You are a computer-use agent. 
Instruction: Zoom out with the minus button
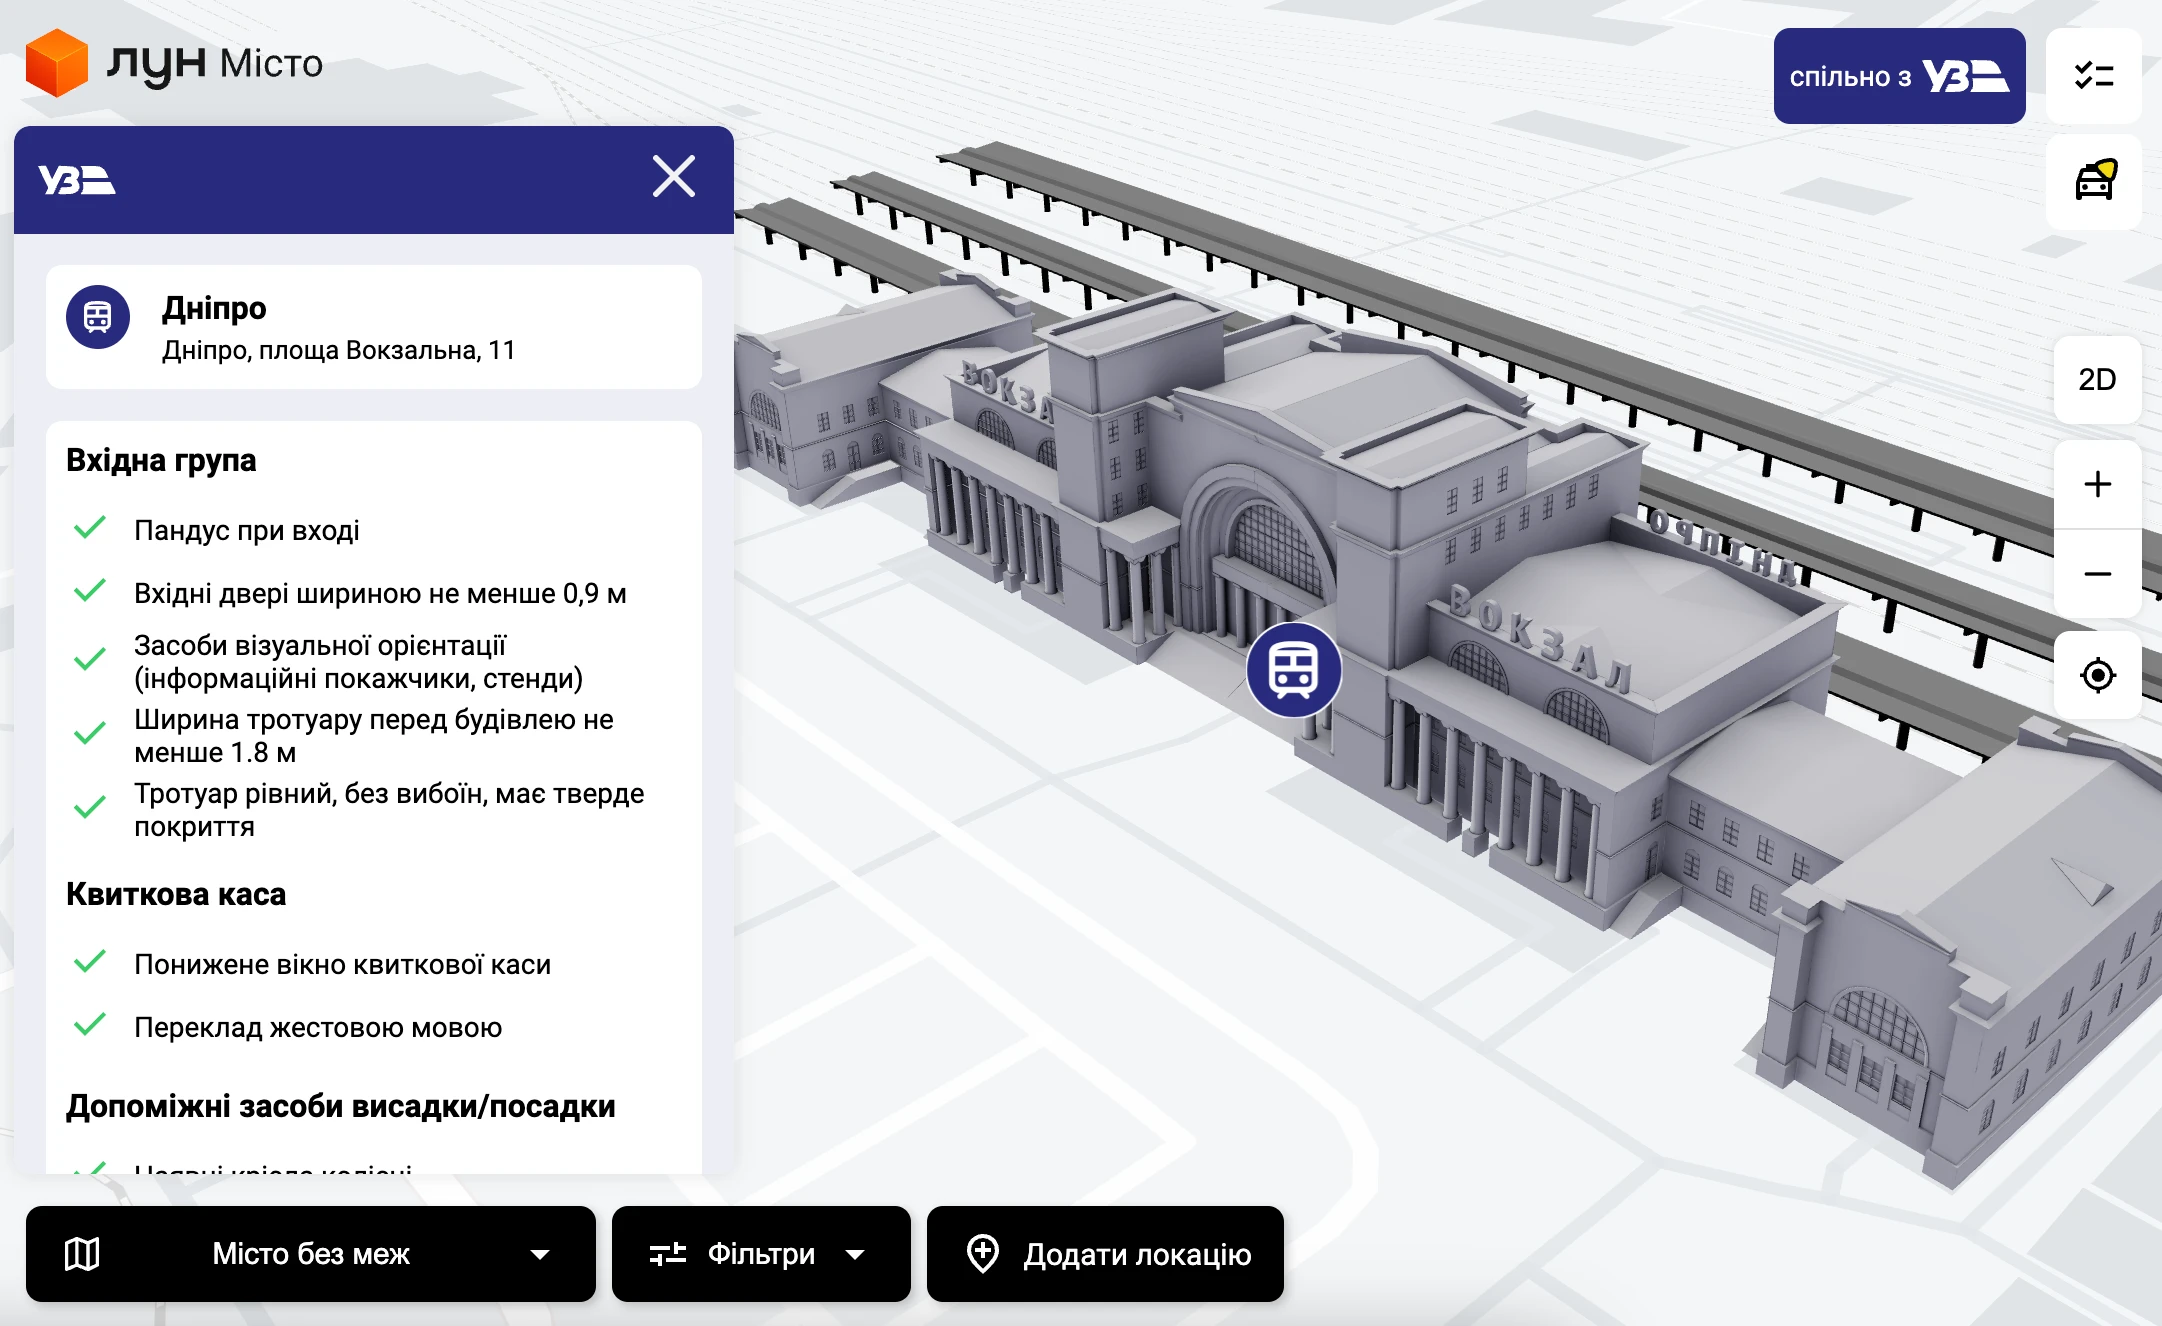coord(2097,574)
